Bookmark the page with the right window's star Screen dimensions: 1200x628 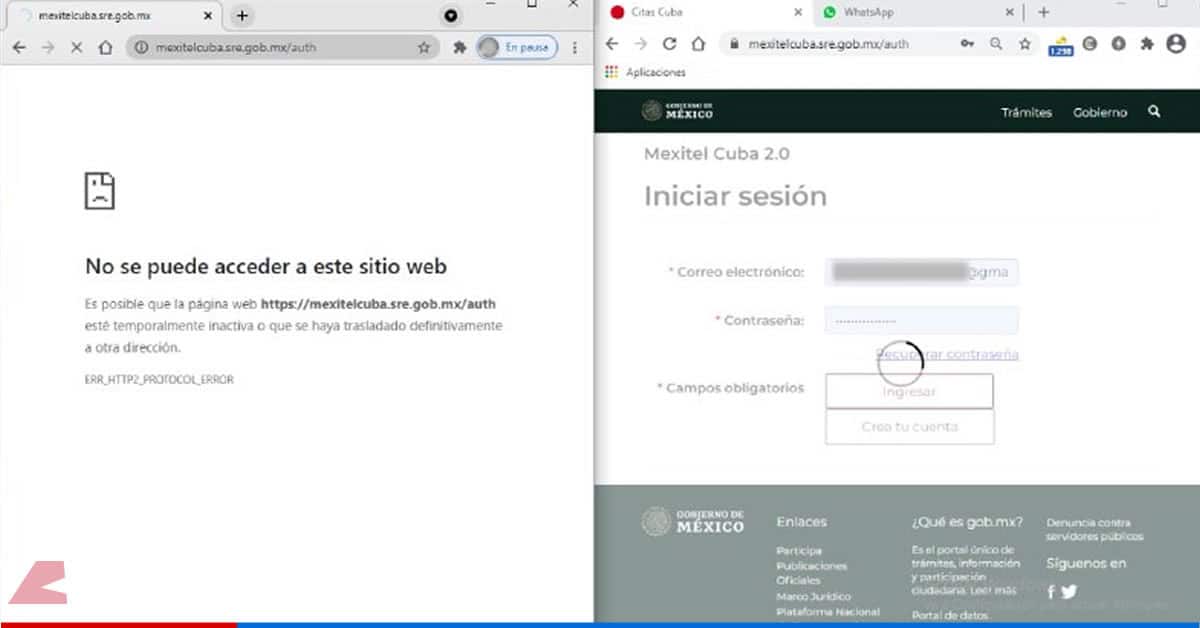coord(1025,44)
